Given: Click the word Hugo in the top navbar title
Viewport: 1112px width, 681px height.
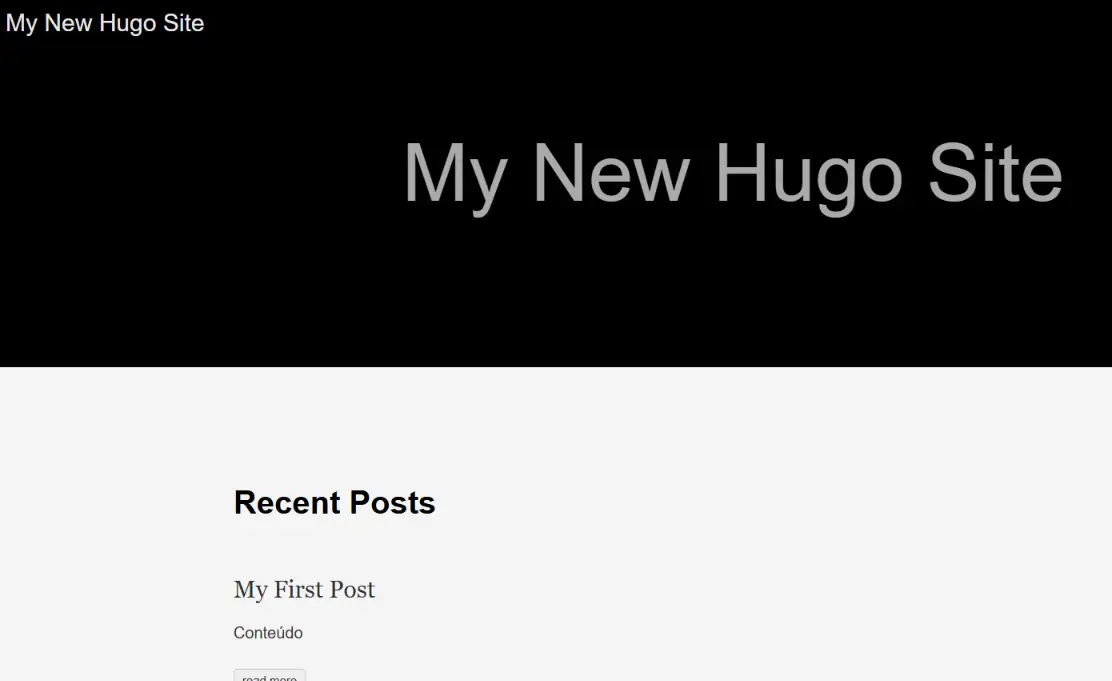Looking at the screenshot, I should coord(128,24).
